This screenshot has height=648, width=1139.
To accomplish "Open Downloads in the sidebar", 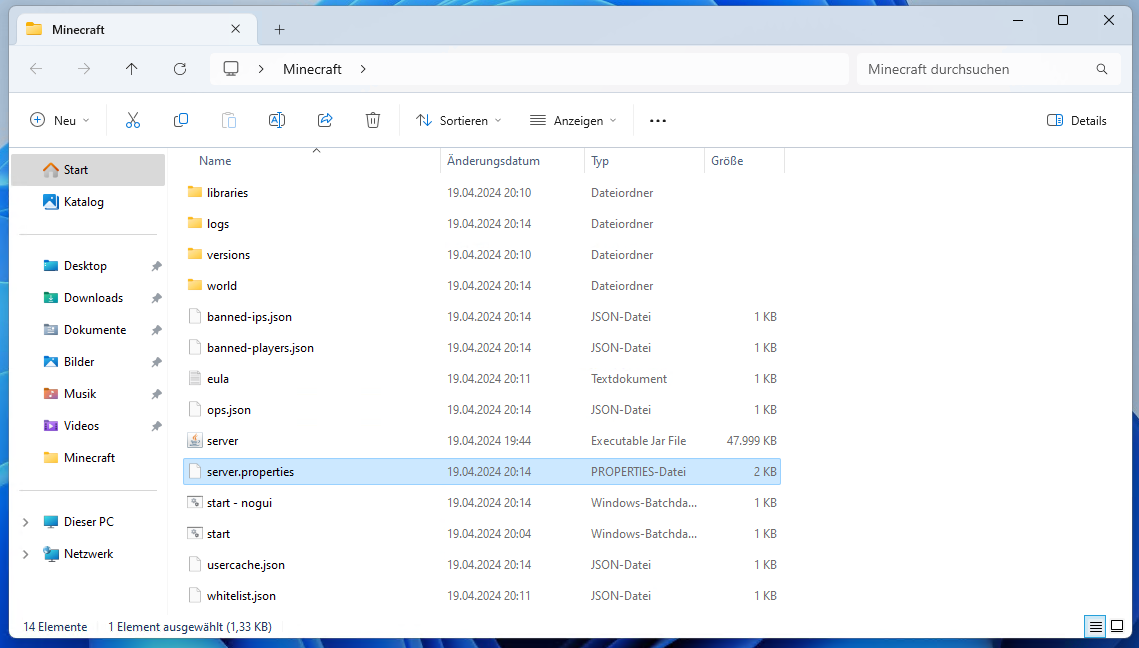I will 93,298.
